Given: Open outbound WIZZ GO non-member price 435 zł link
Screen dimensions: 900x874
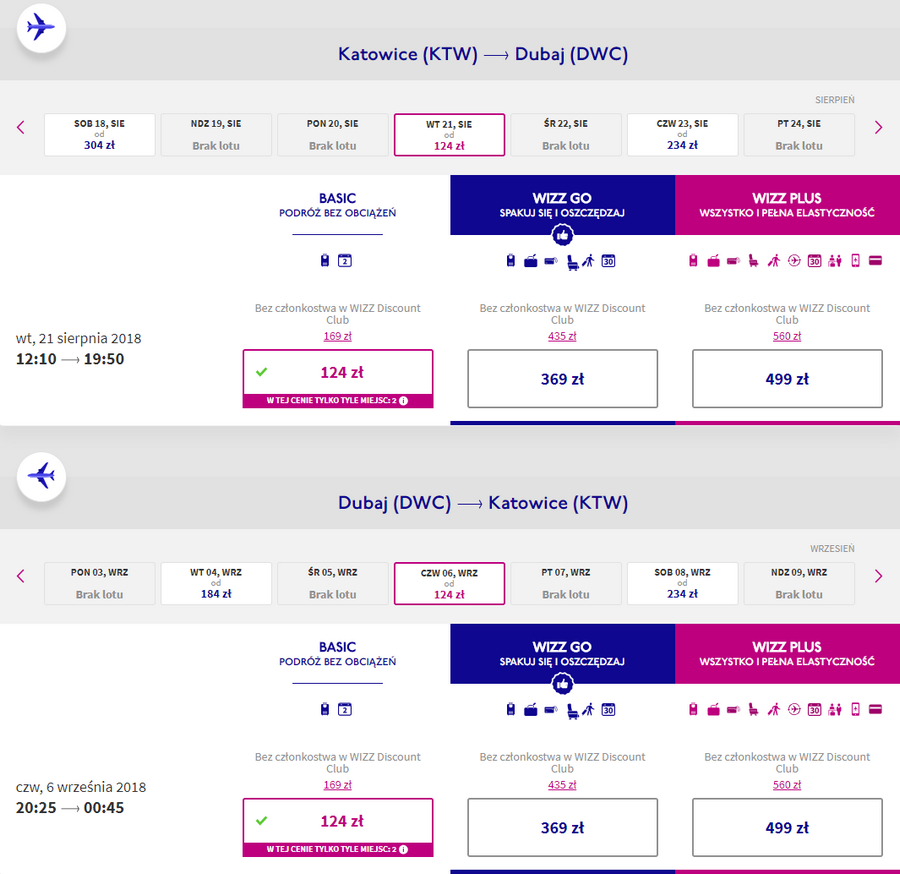Looking at the screenshot, I should pos(562,336).
